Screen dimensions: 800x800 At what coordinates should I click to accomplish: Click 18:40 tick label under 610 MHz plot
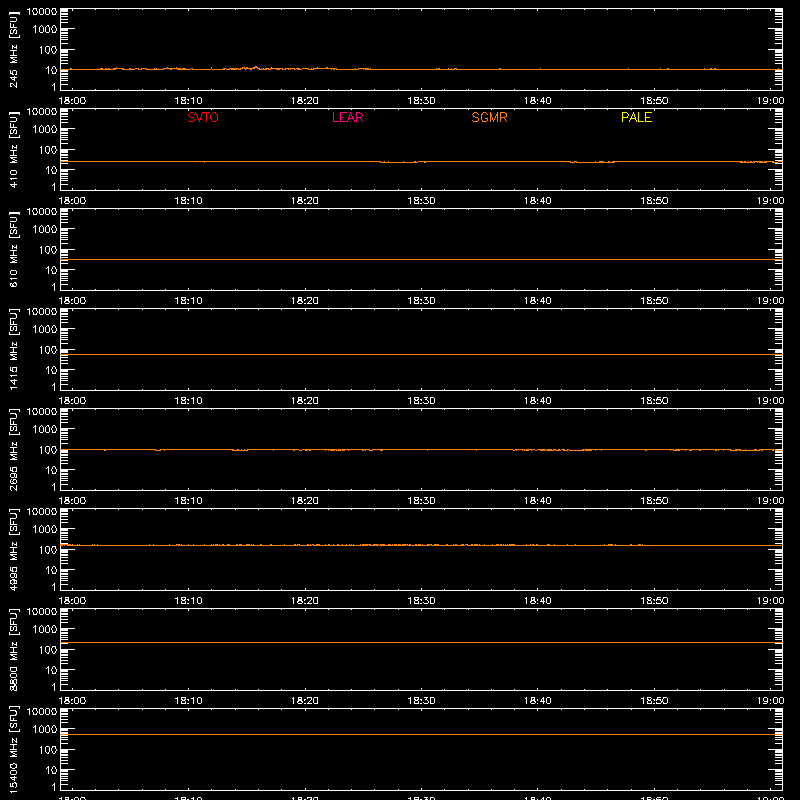pyautogui.click(x=538, y=301)
